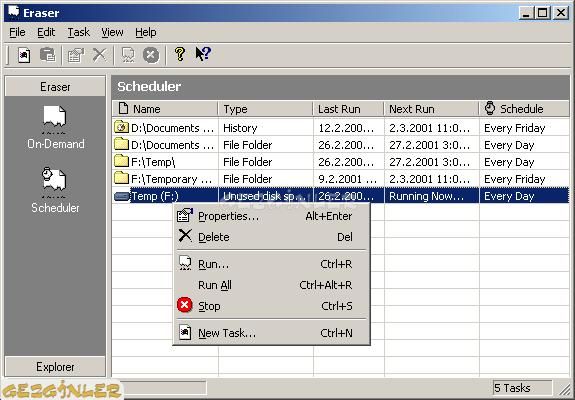Click the Stop toolbar icon
This screenshot has width=575, height=400.
click(151, 55)
